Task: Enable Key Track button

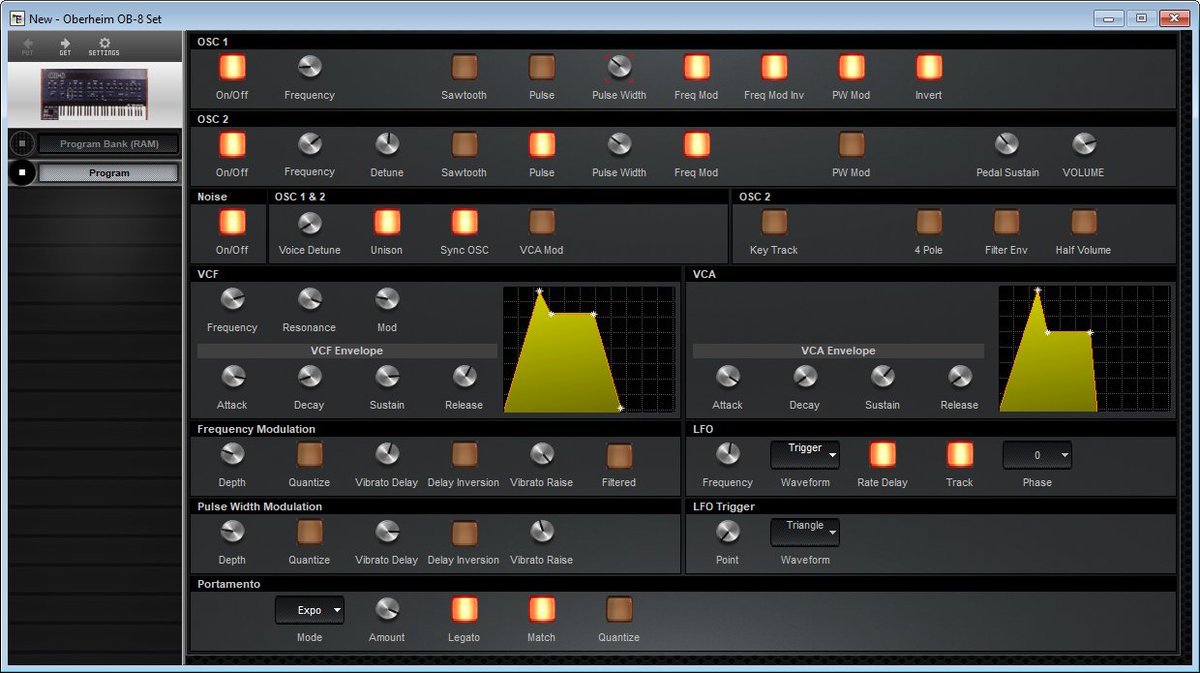Action: pos(774,222)
